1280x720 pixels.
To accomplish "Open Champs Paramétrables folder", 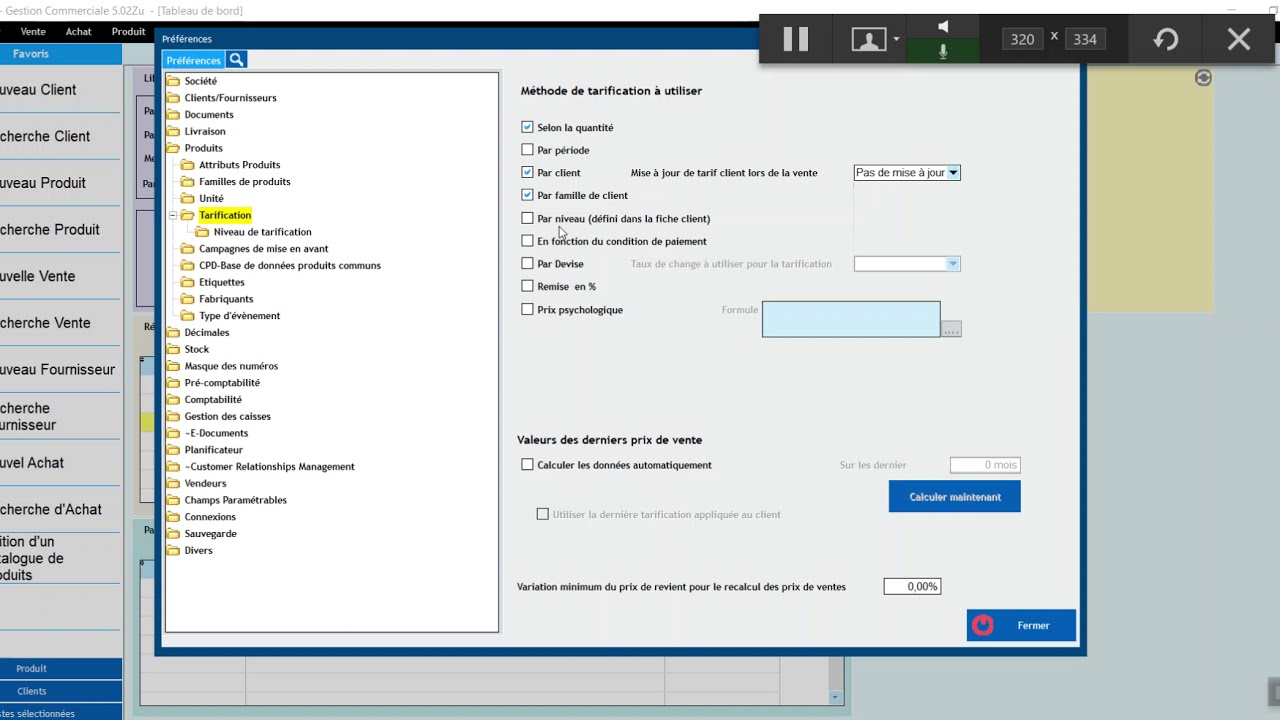I will [235, 501].
